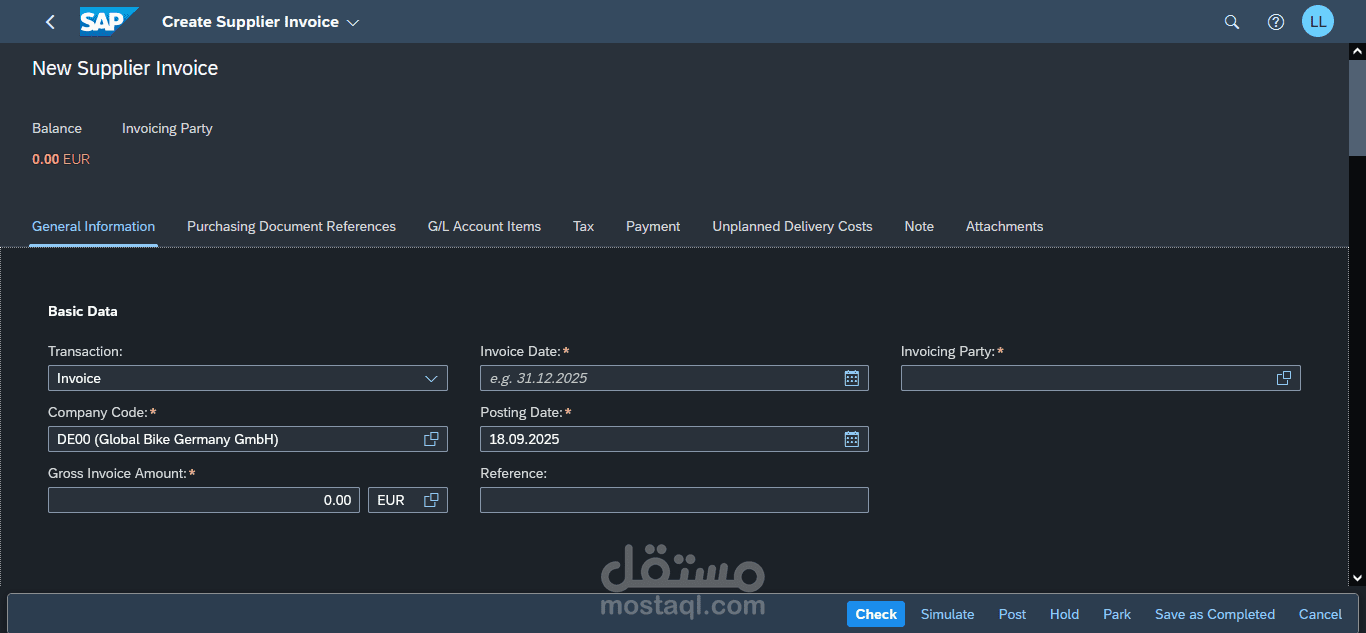The height and width of the screenshot is (633, 1366).
Task: Open the Transaction dropdown arrow
Action: coord(431,378)
